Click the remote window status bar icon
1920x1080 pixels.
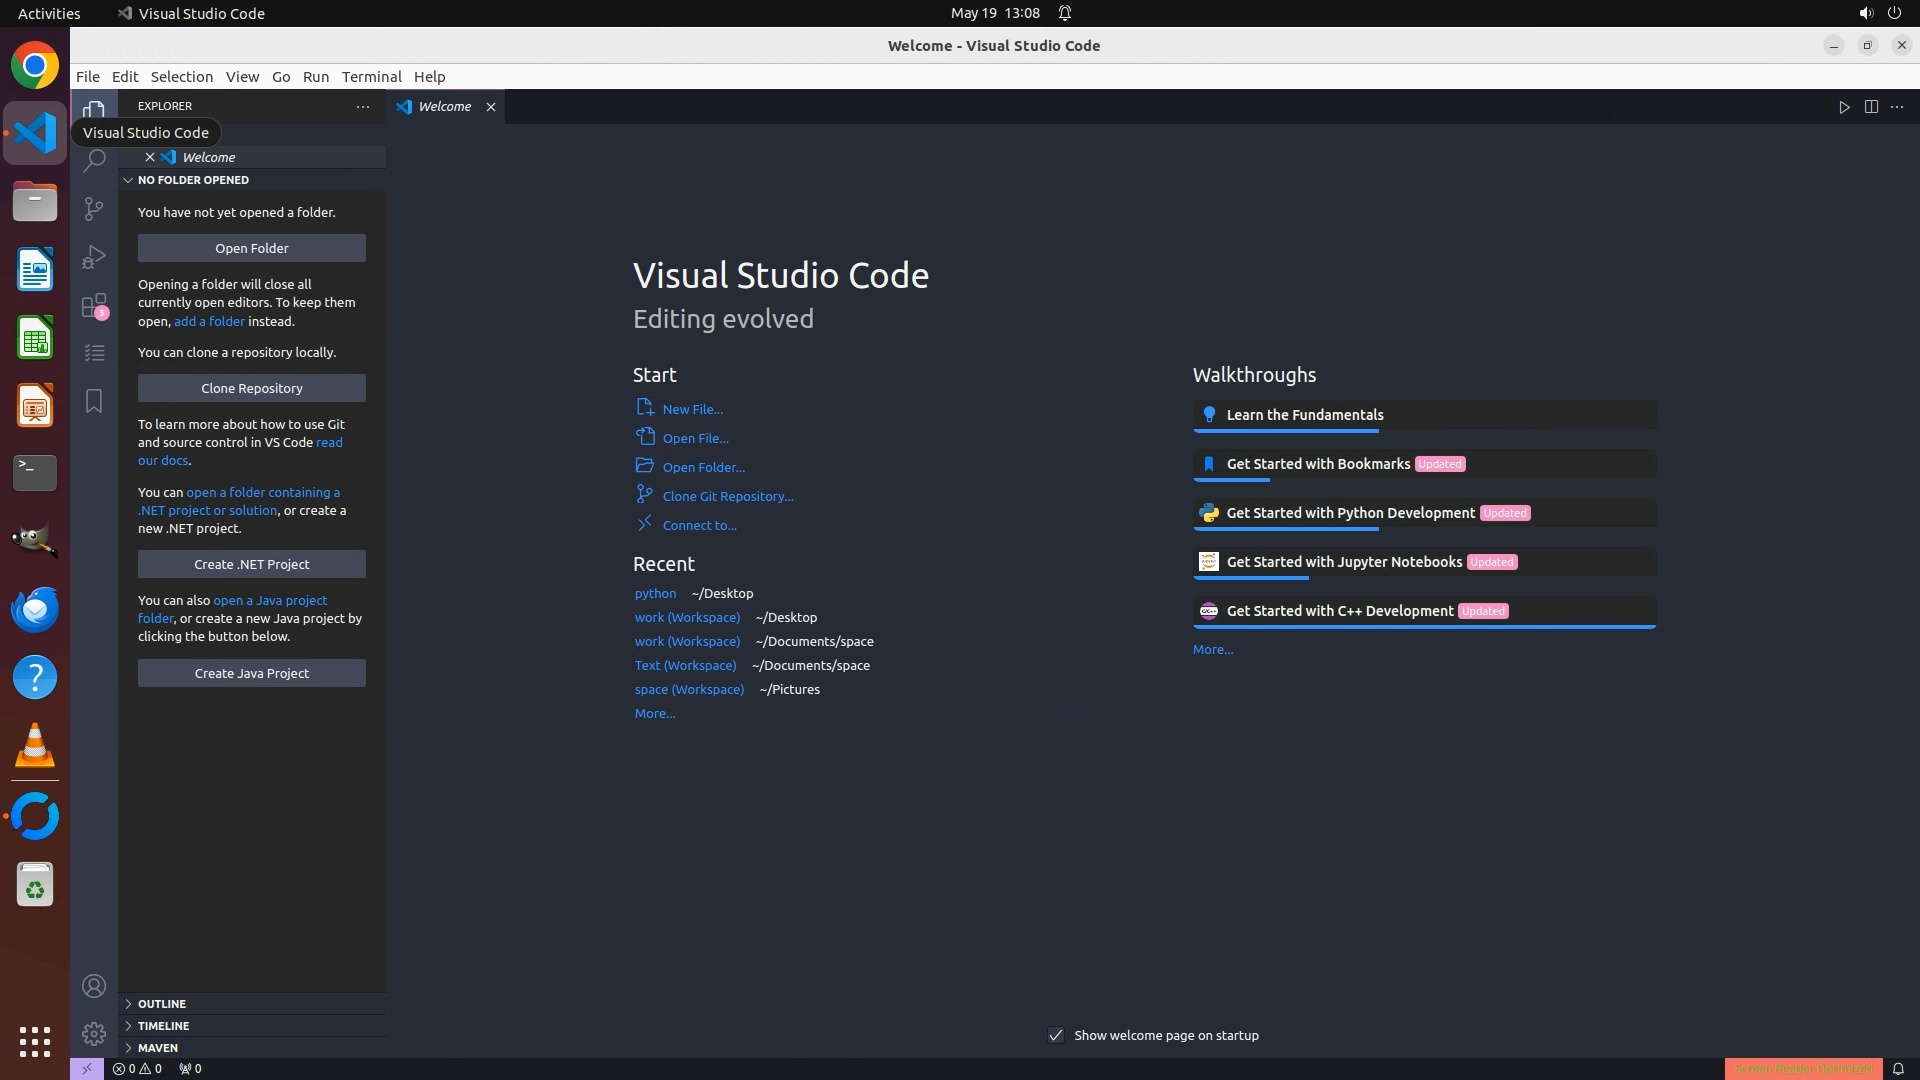[87, 1068]
